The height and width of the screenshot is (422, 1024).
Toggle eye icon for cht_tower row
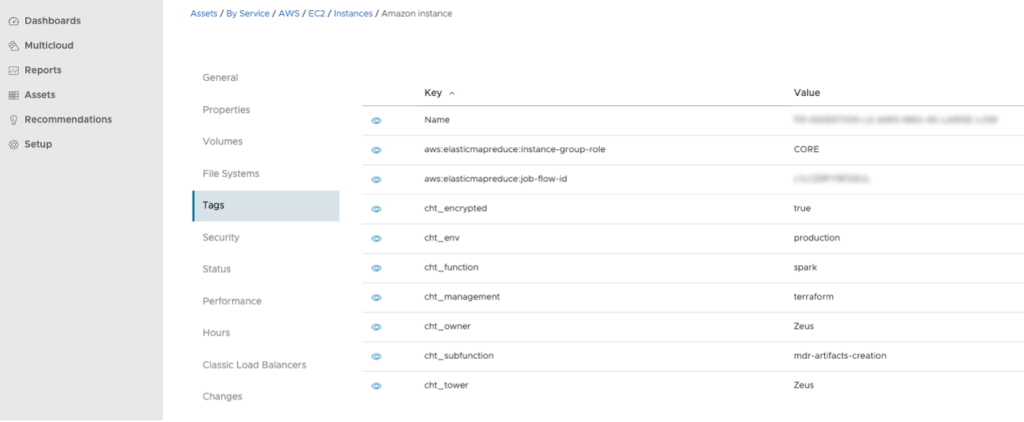click(x=377, y=386)
